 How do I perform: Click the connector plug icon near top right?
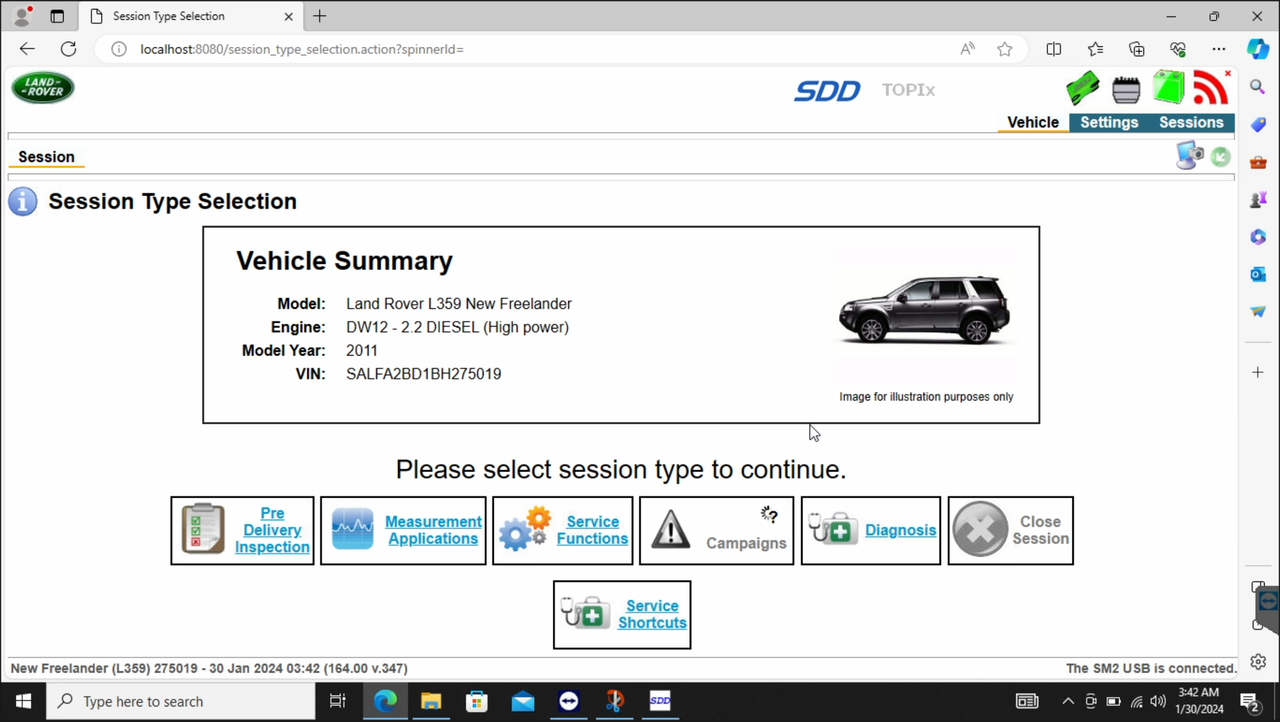[1126, 88]
